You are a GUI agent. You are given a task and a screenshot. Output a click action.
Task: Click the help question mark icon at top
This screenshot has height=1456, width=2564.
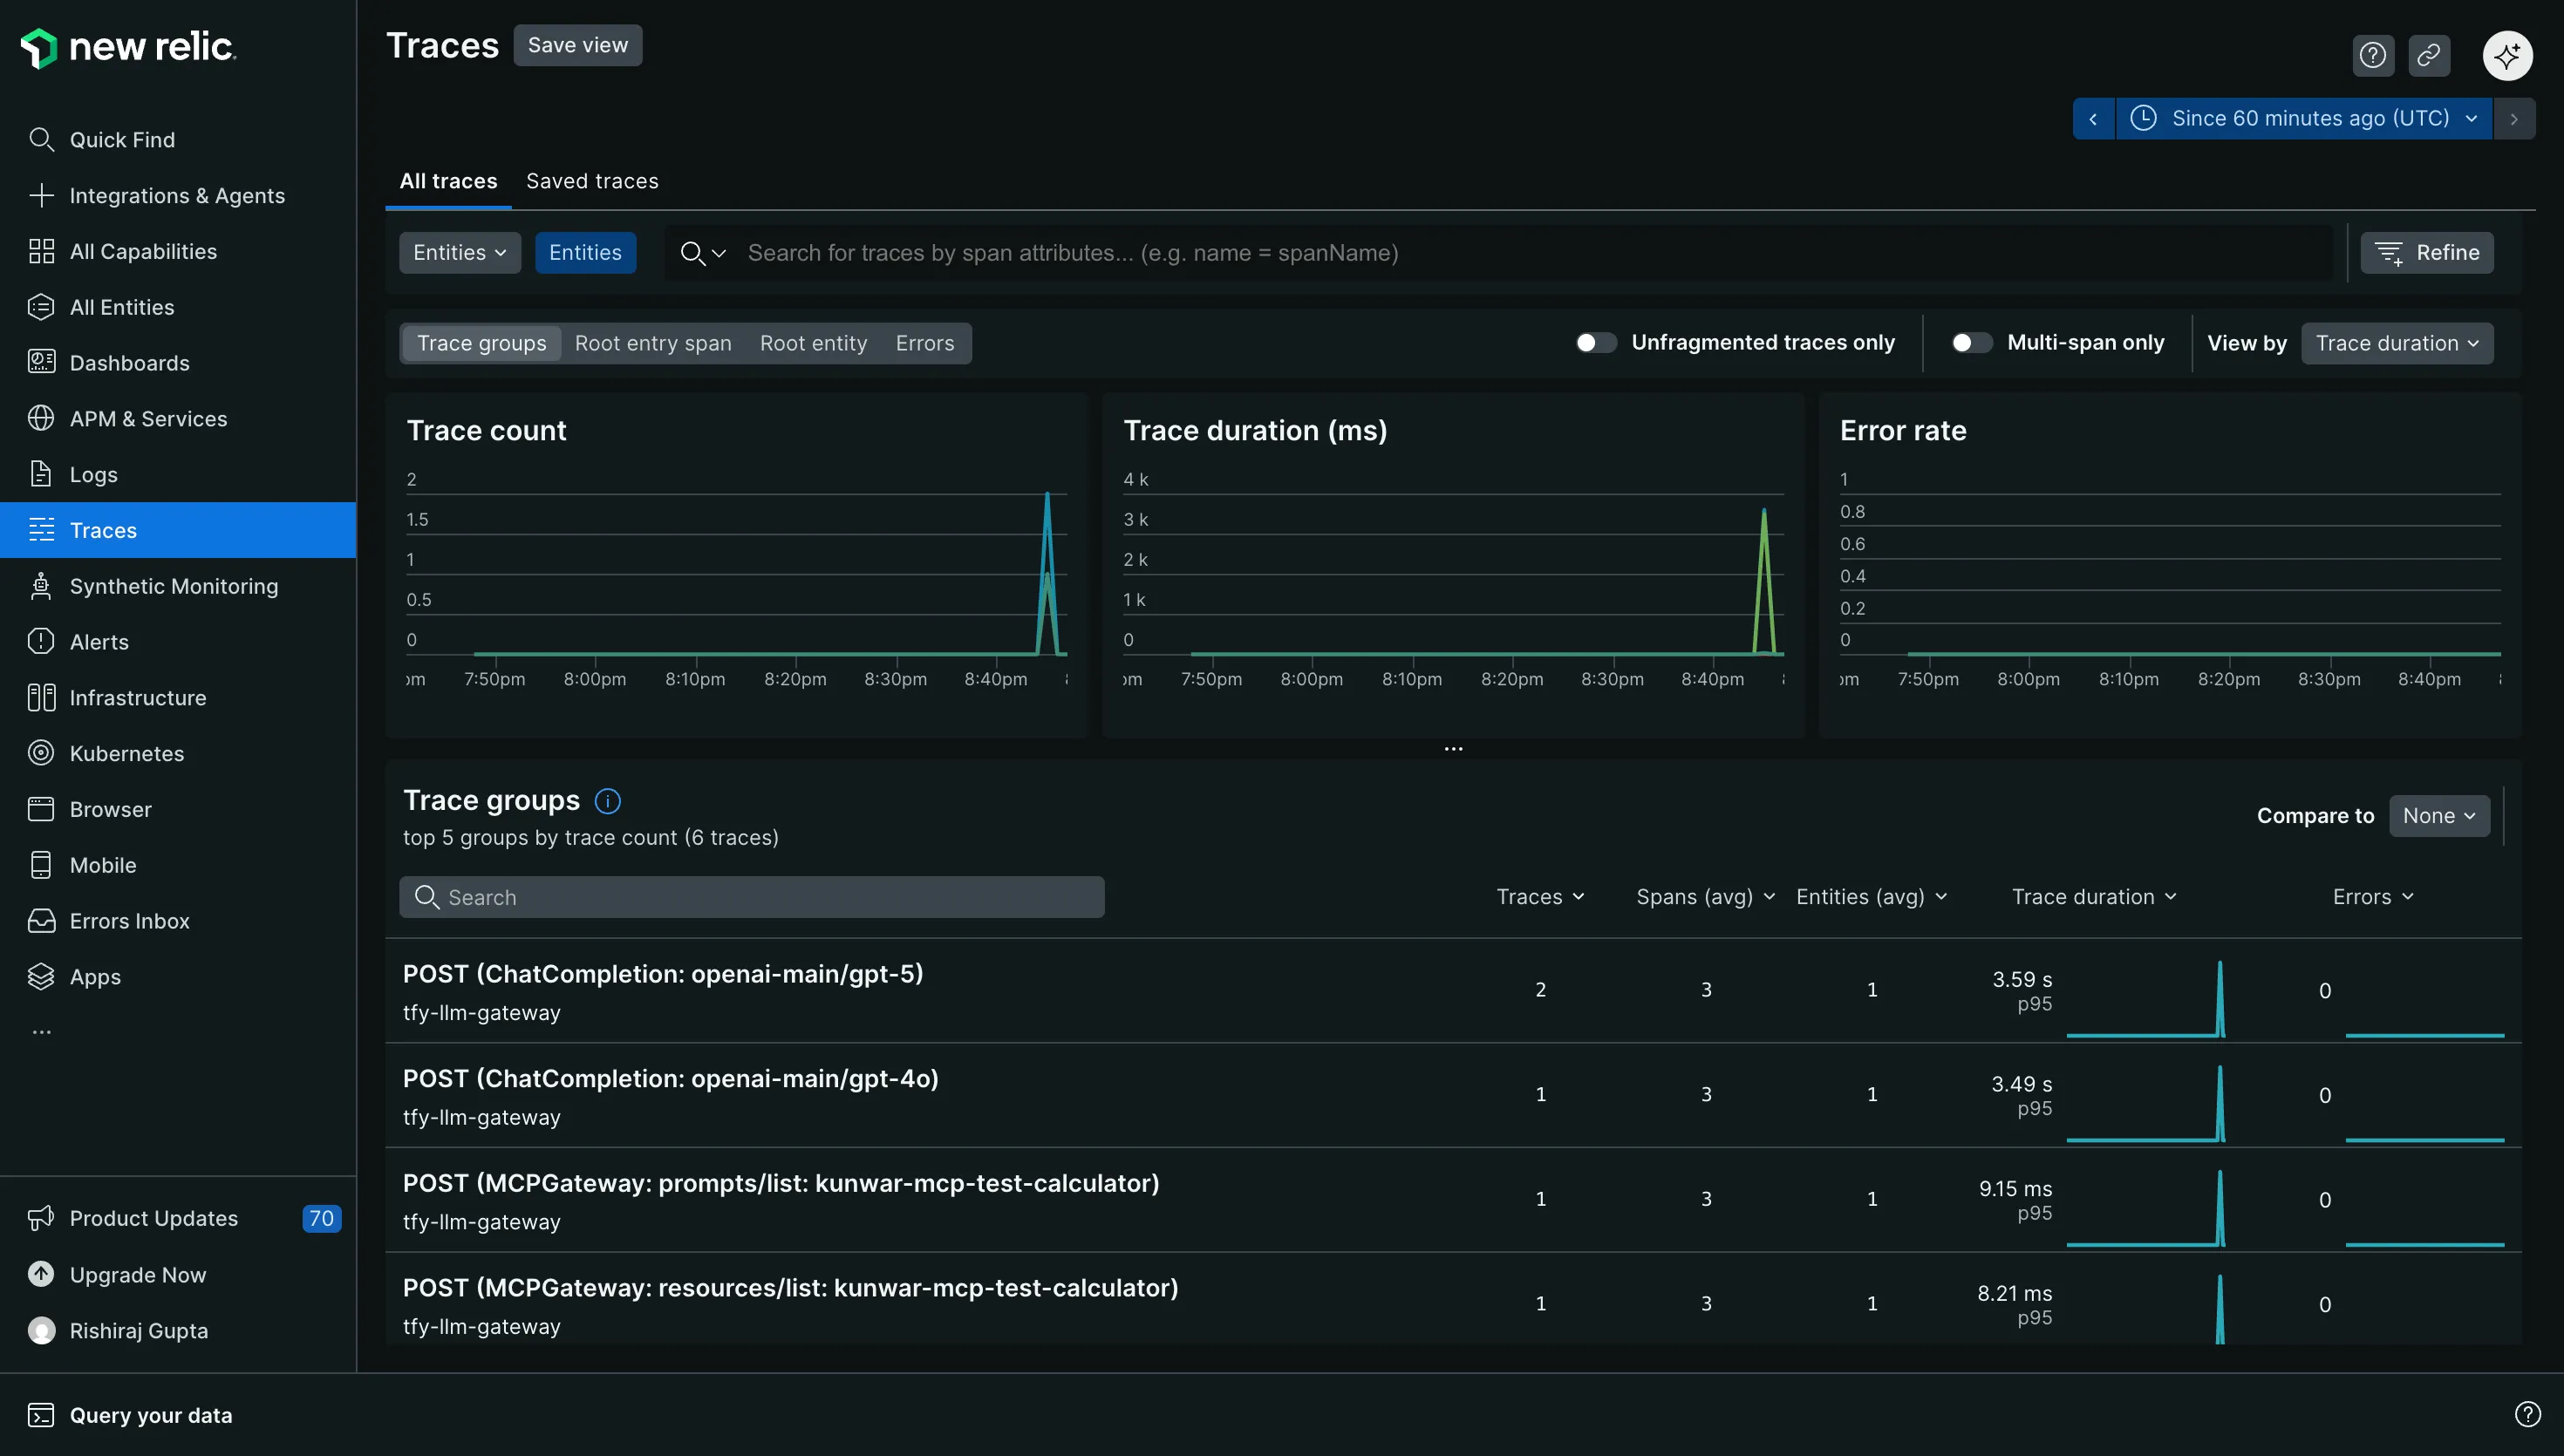[2372, 55]
